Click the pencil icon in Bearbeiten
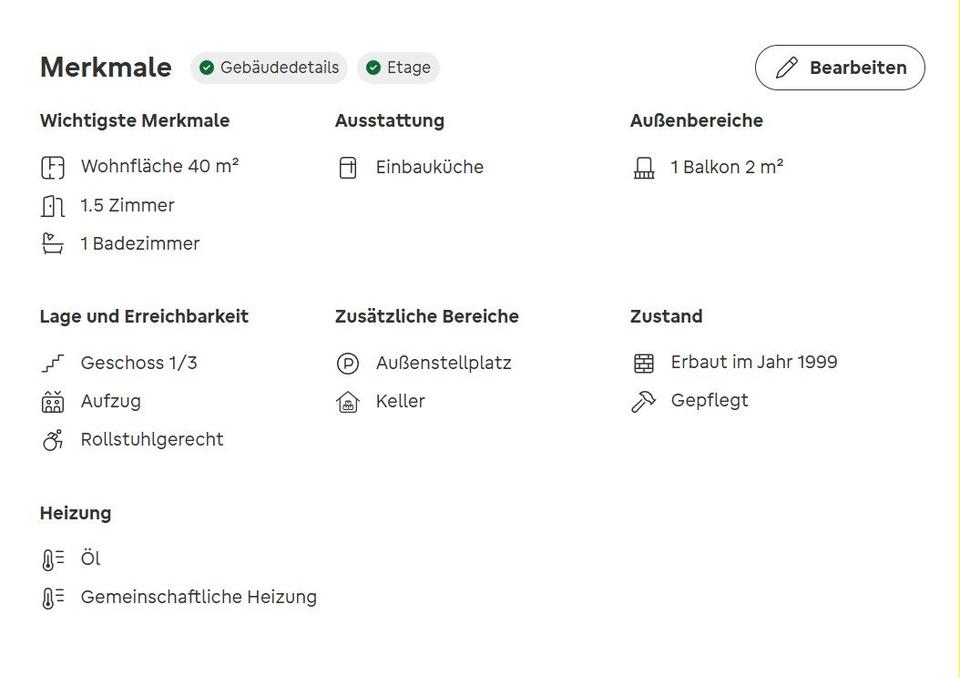The image size is (960, 678). [x=787, y=67]
